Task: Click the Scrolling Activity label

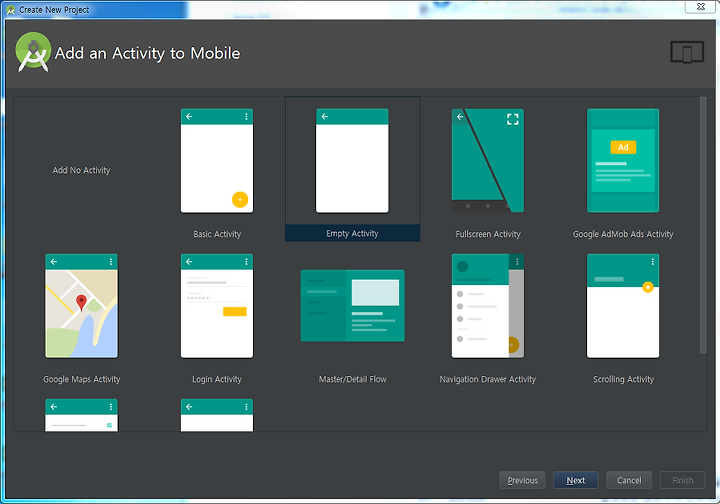Action: pyautogui.click(x=623, y=379)
